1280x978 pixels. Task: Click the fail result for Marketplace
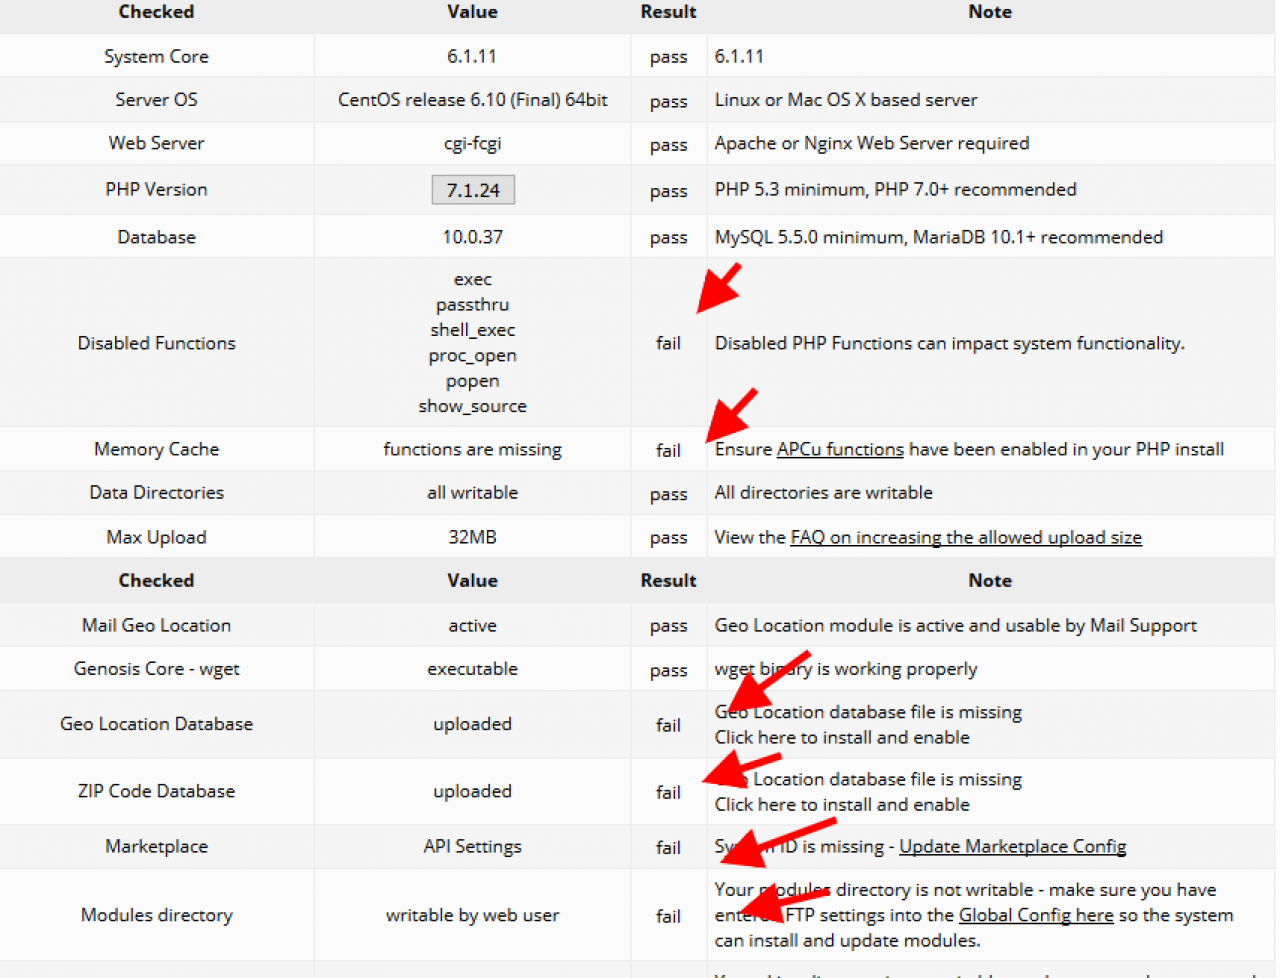pyautogui.click(x=668, y=847)
